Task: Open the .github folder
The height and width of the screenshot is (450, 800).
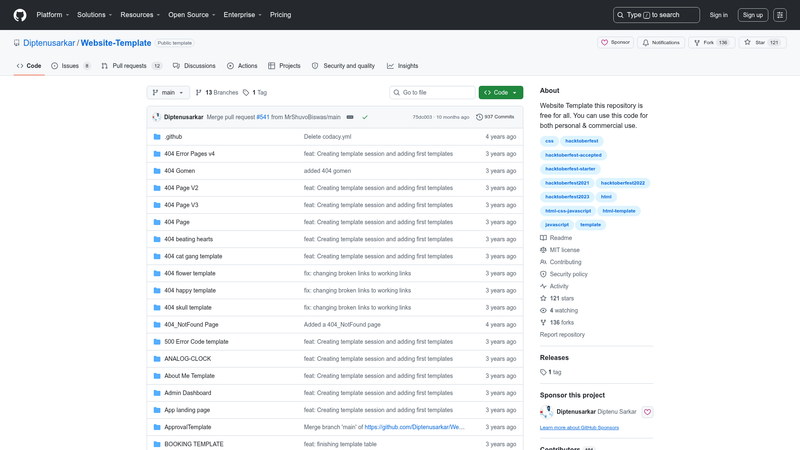Action: pos(173,137)
